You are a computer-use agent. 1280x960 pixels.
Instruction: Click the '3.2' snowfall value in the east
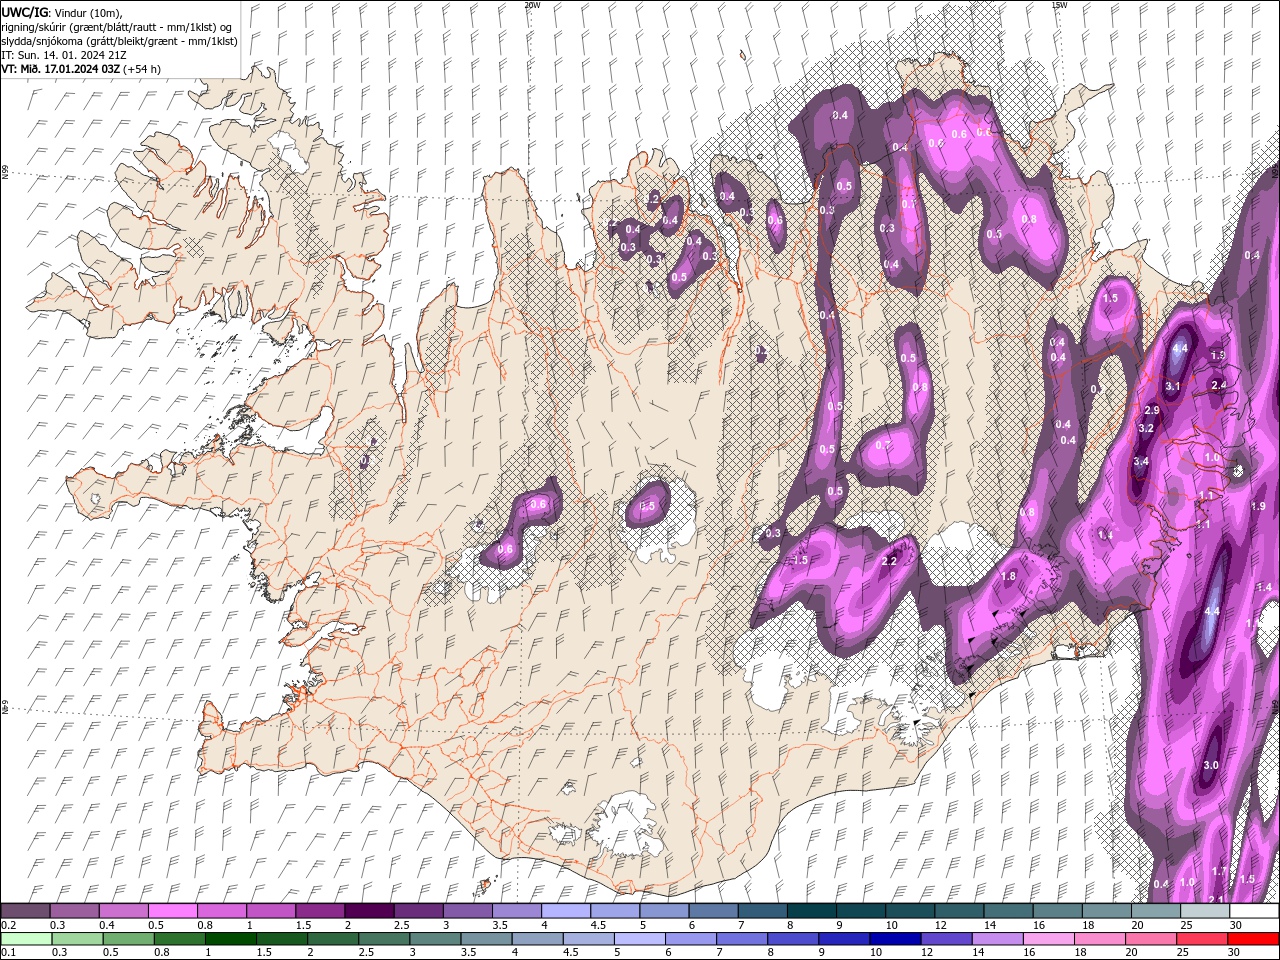[1146, 428]
